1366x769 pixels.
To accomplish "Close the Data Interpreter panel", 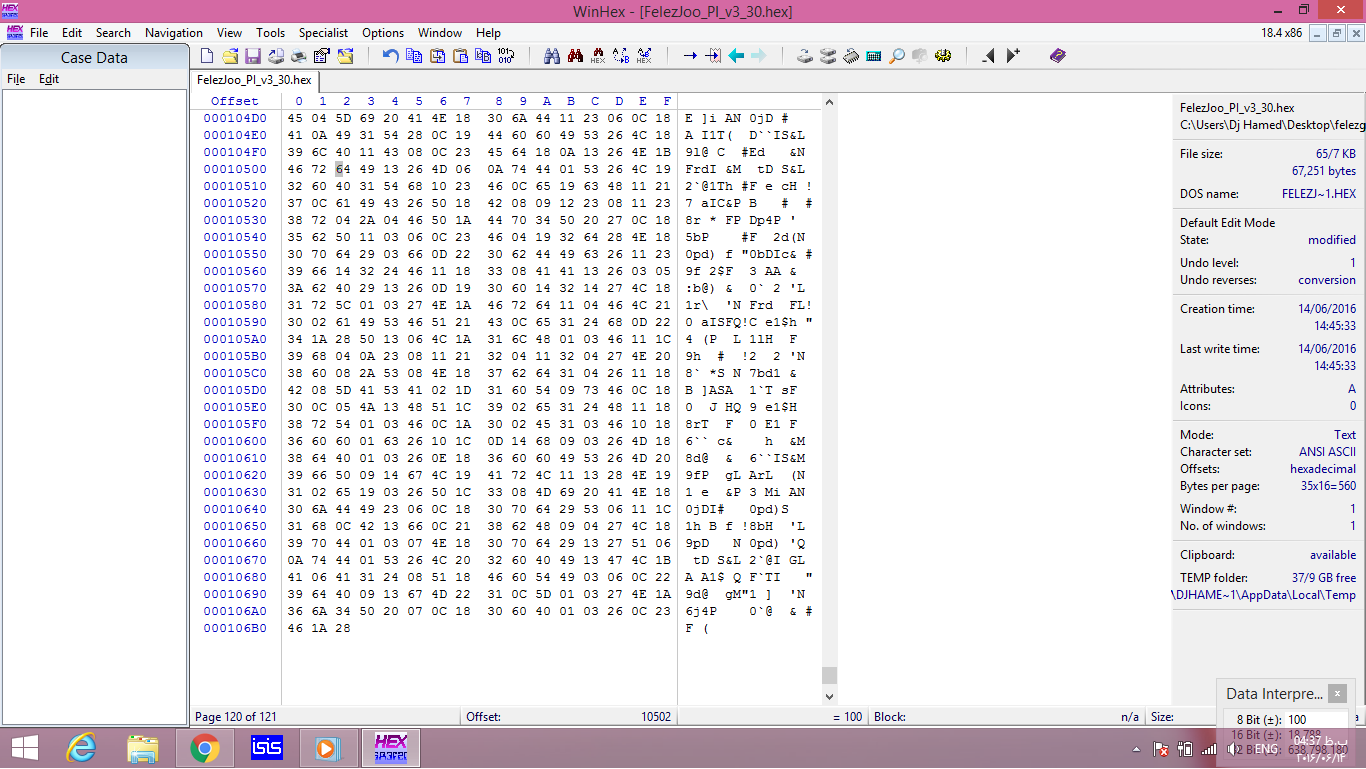I will tap(1337, 693).
